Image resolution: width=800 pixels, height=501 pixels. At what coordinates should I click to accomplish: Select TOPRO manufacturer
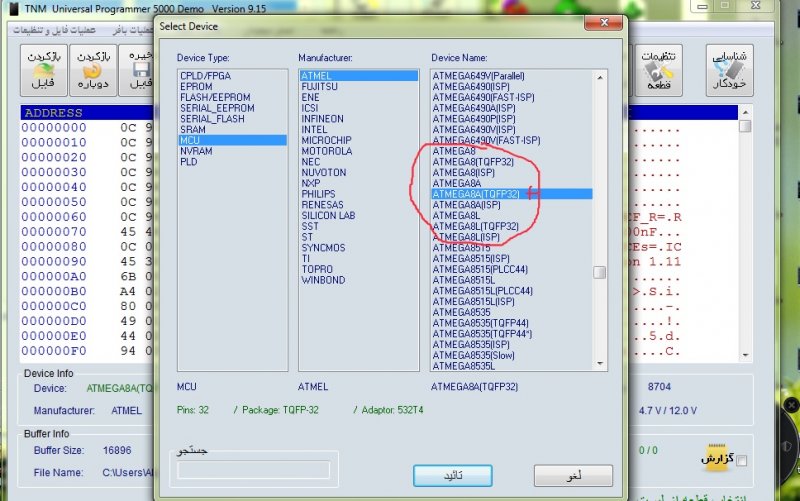click(x=317, y=269)
